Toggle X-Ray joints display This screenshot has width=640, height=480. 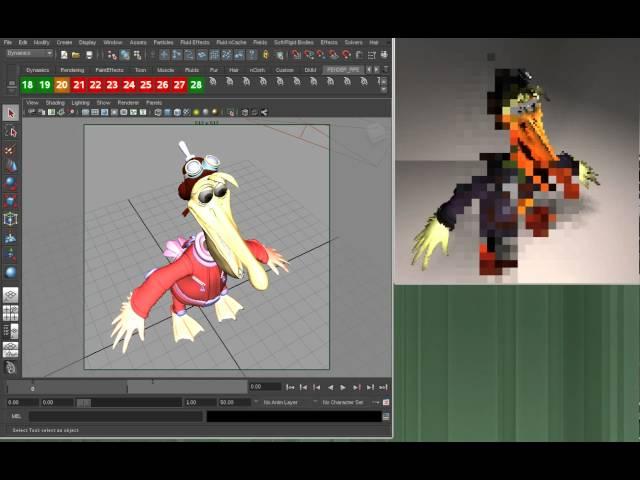click(264, 112)
